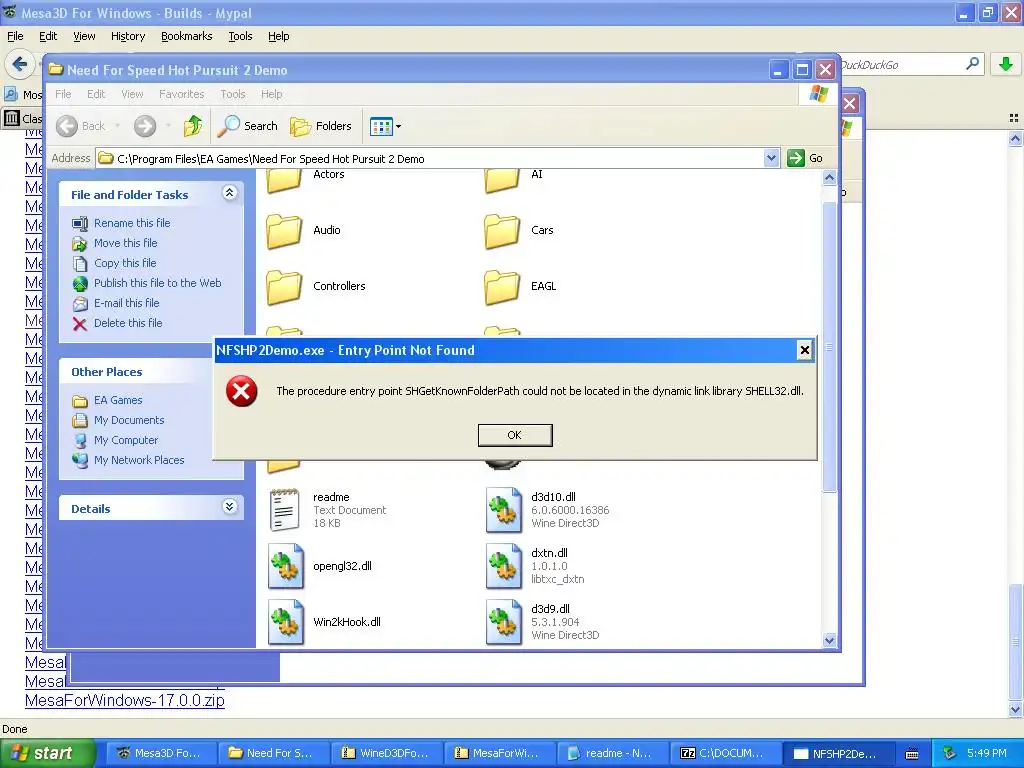Toggle the Folders pane in Explorer

point(321,126)
